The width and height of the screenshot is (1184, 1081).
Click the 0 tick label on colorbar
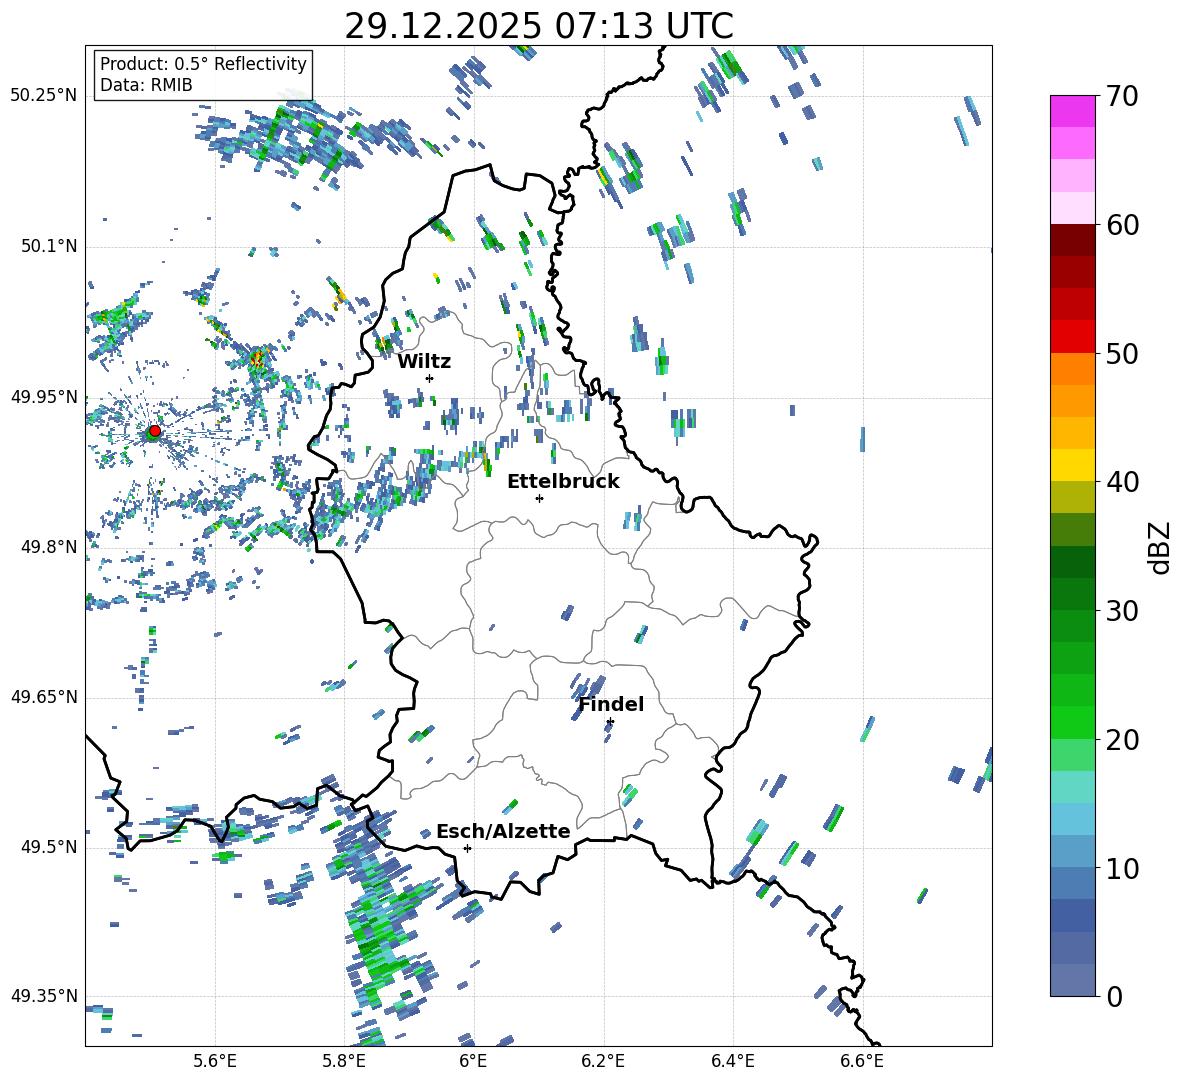tap(1115, 997)
